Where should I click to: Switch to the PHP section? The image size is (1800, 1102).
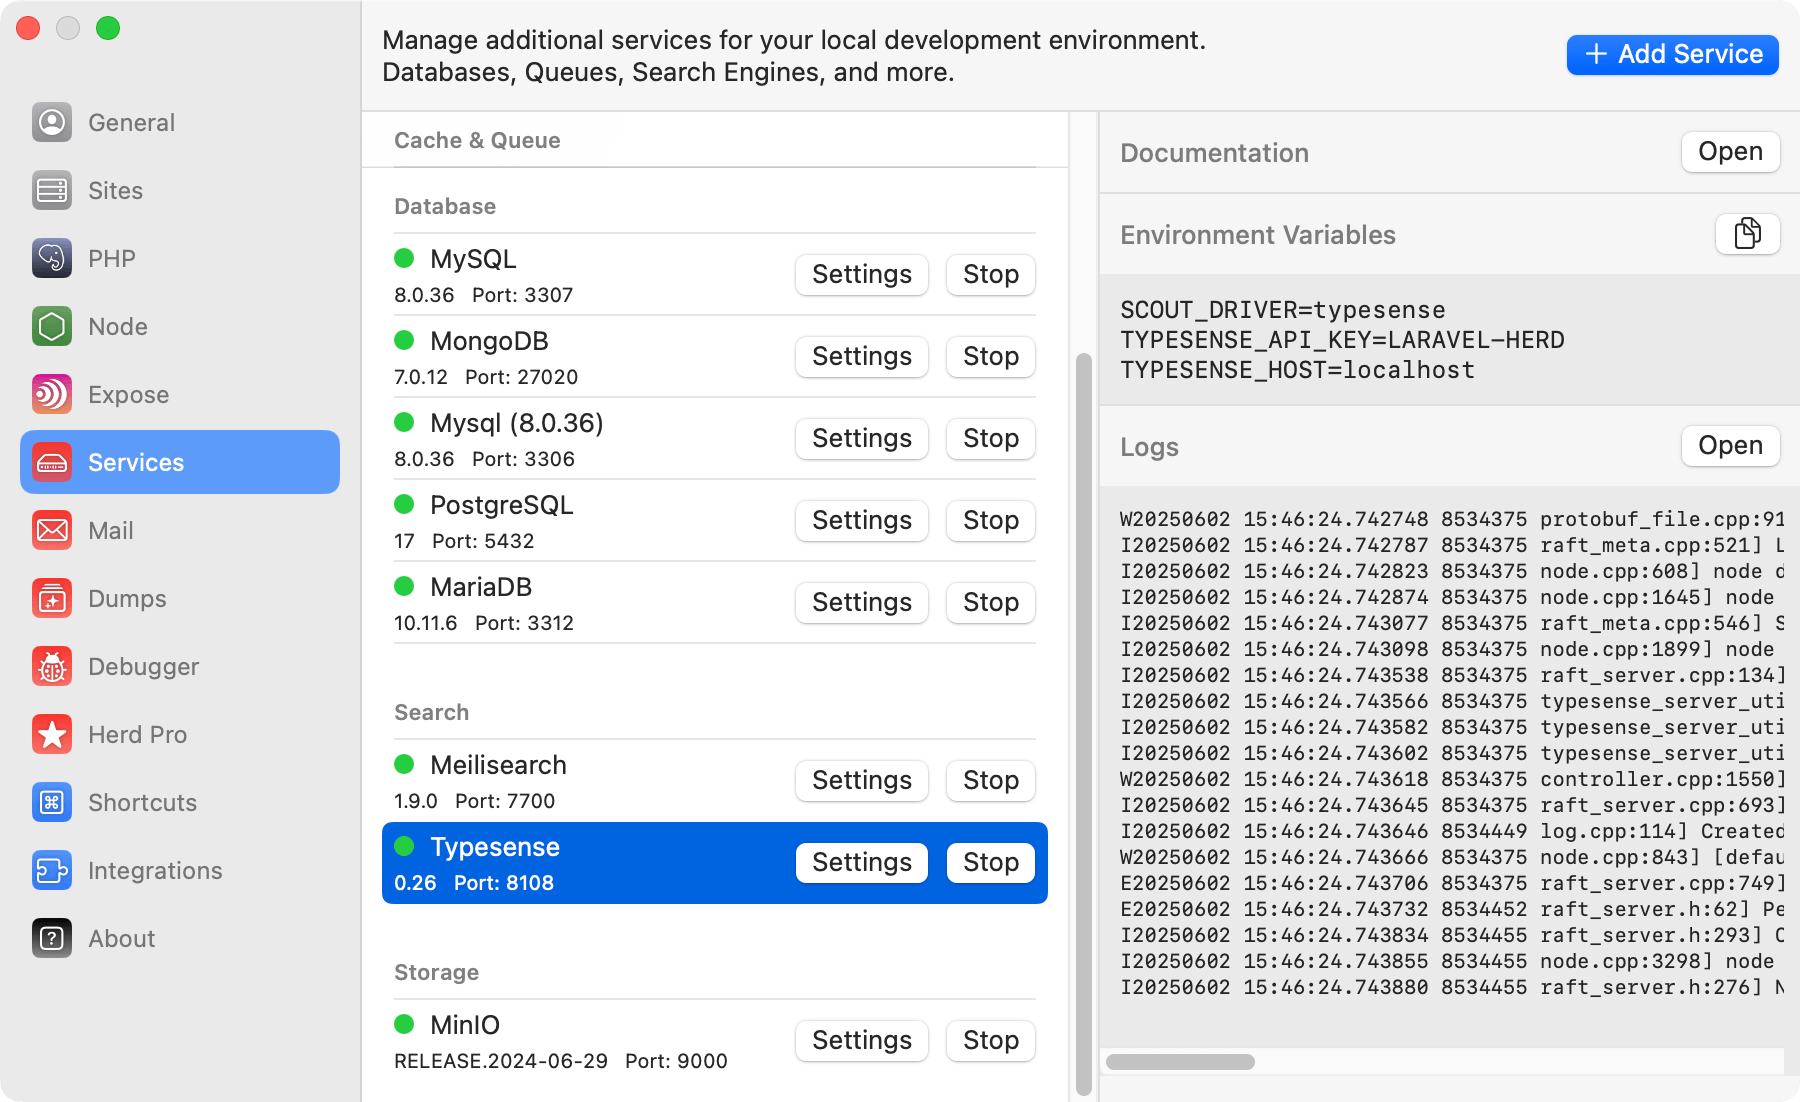pyautogui.click(x=111, y=258)
